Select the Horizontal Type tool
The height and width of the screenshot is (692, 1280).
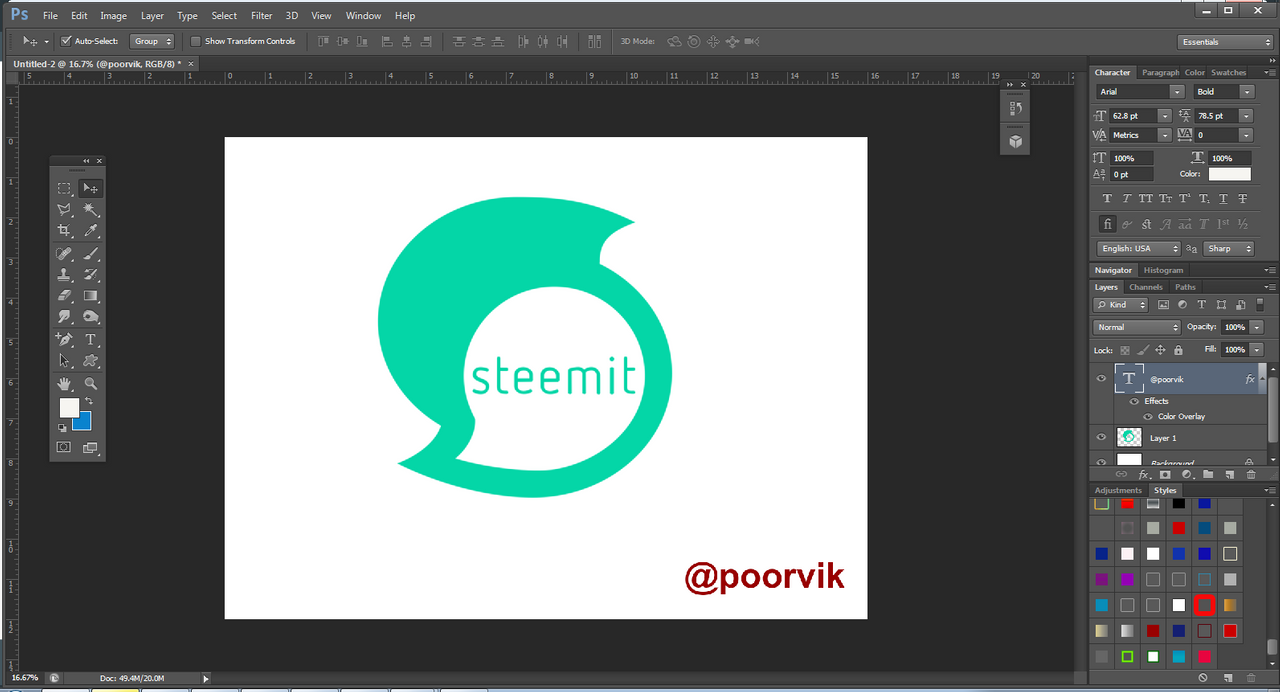pos(91,340)
